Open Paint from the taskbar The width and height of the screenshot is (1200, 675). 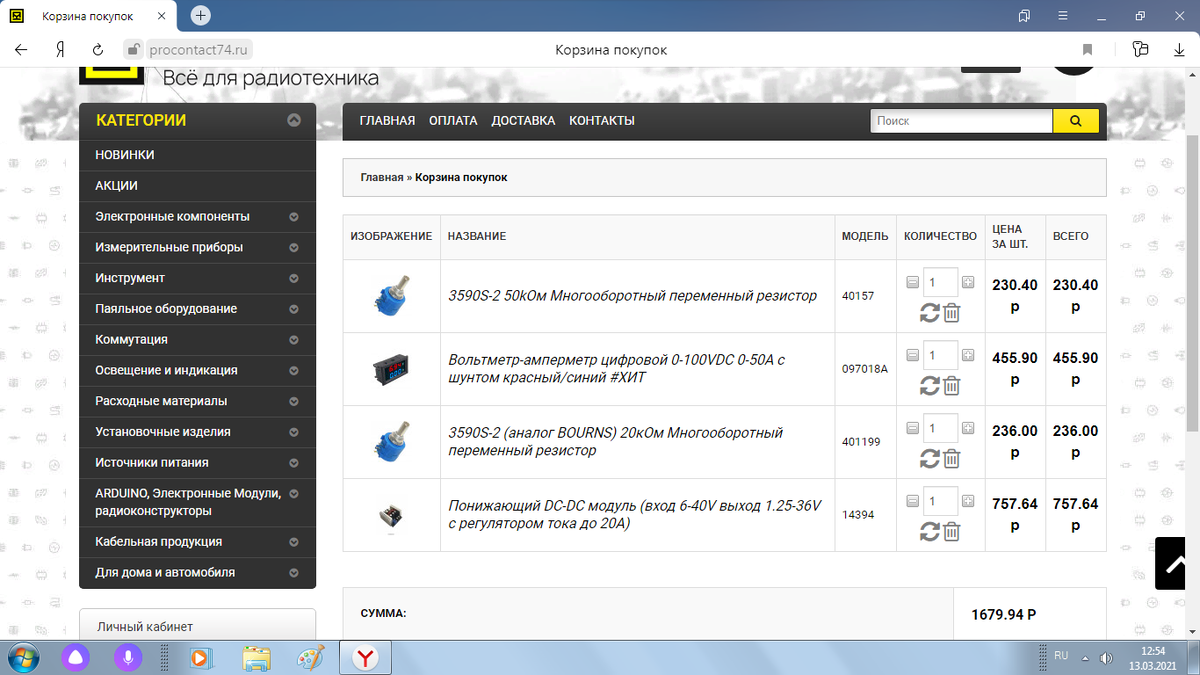point(312,658)
